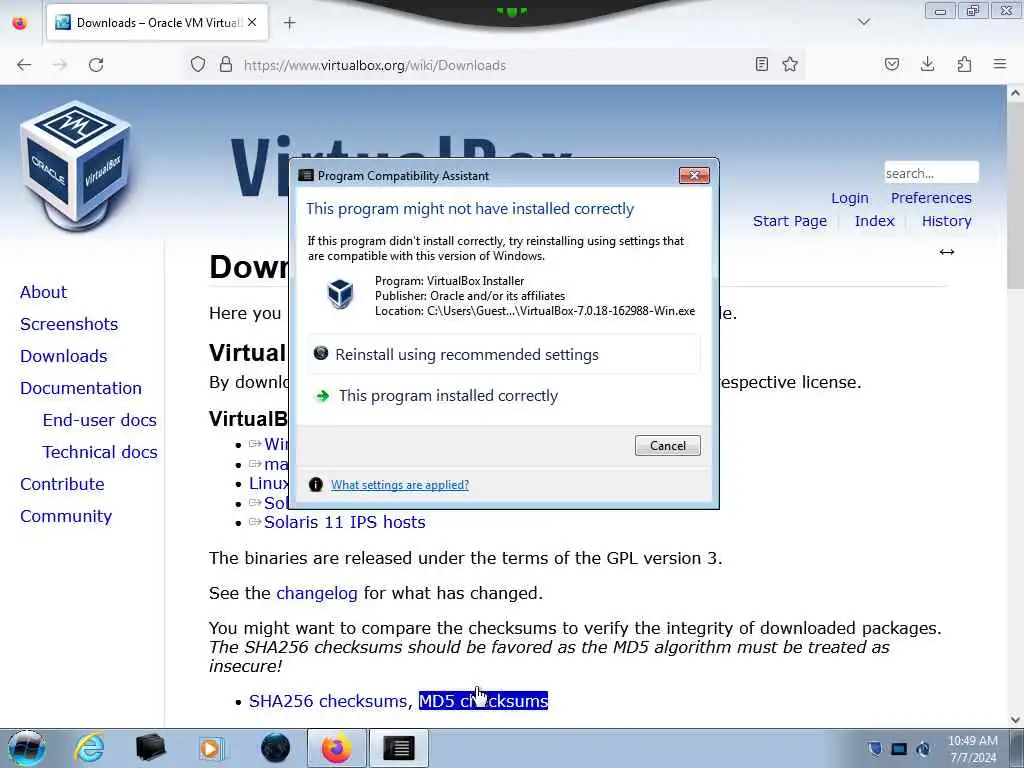
Task: Click the VirtualBox search box
Action: [x=931, y=173]
